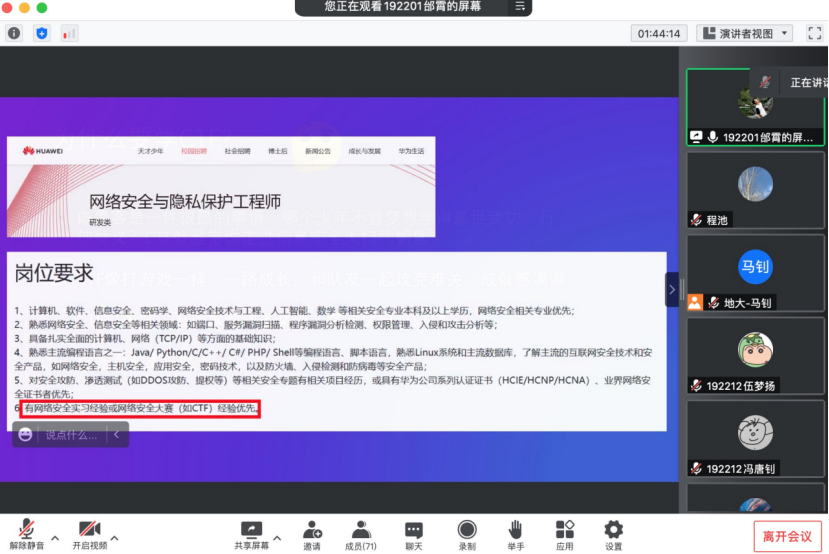Open meeting 设置 settings
Image resolution: width=829 pixels, height=554 pixels.
pos(613,535)
